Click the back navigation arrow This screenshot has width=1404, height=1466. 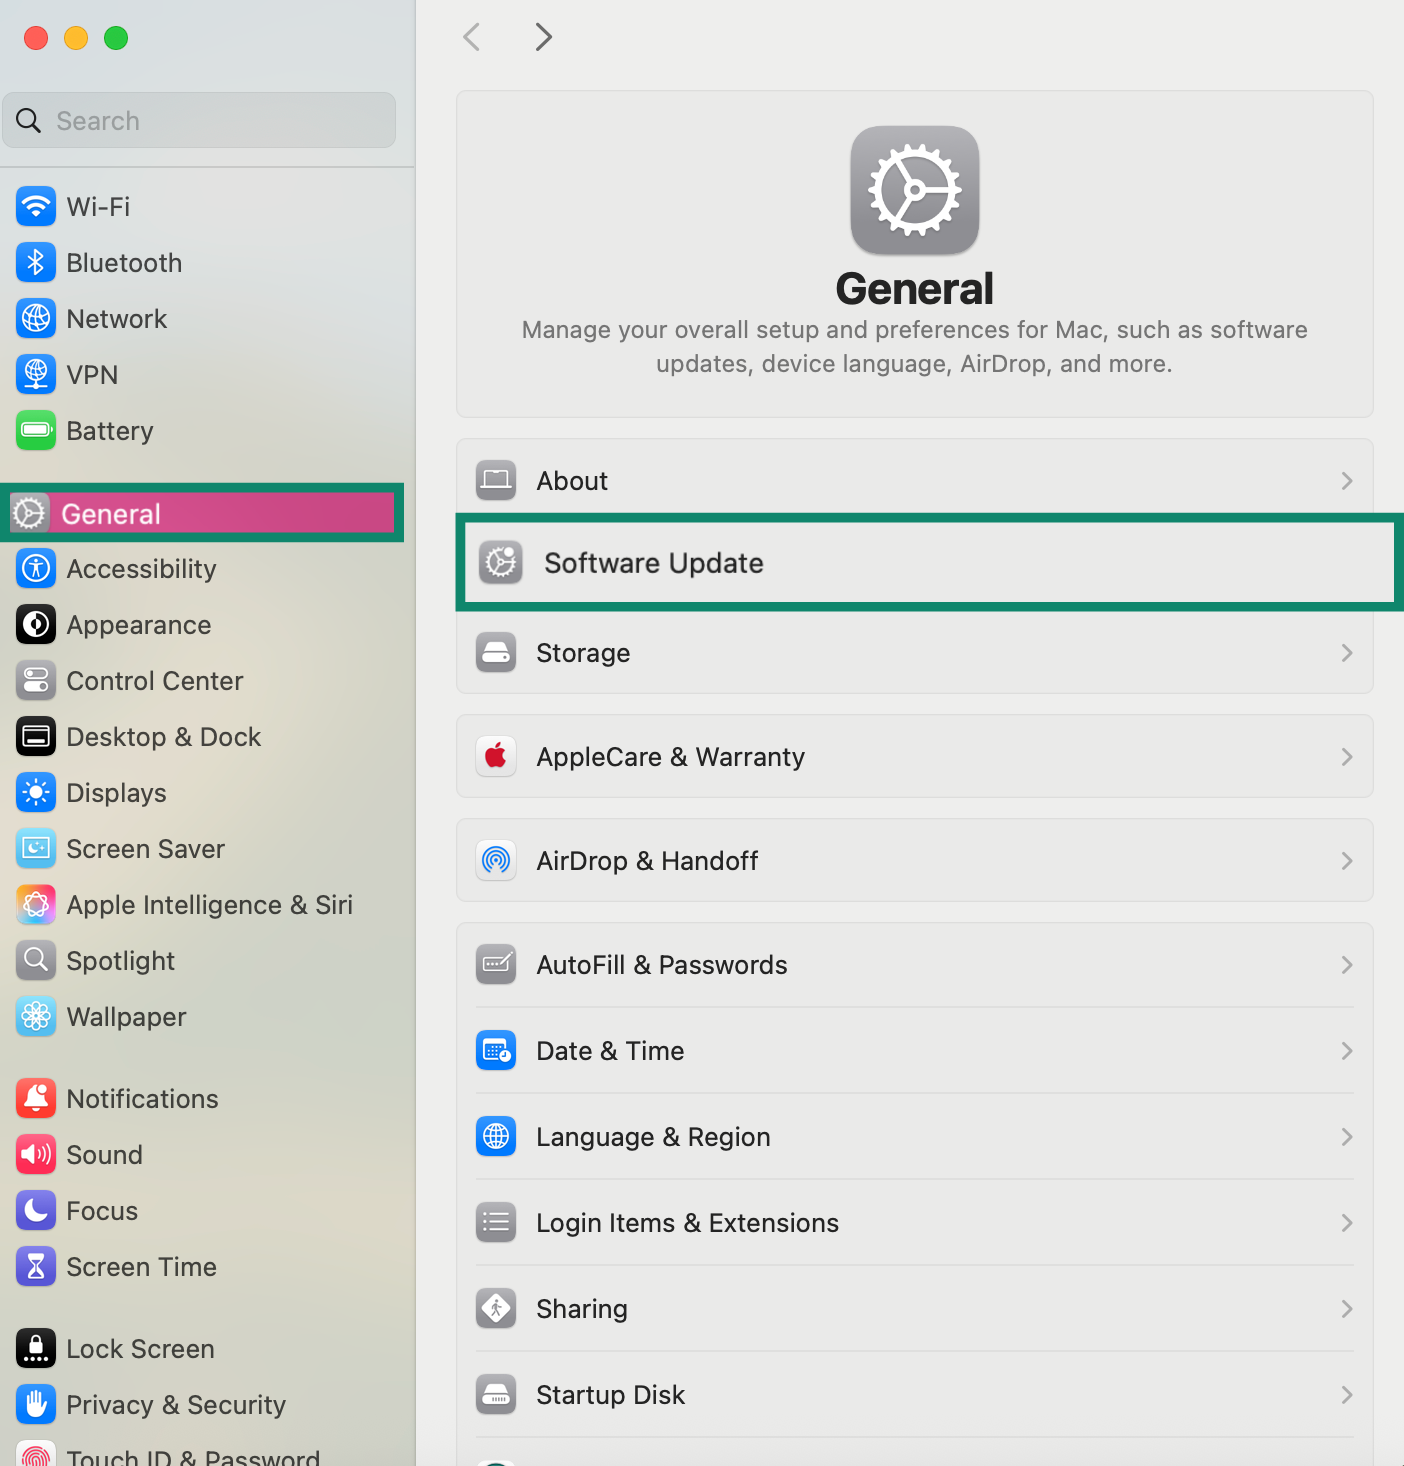coord(471,36)
